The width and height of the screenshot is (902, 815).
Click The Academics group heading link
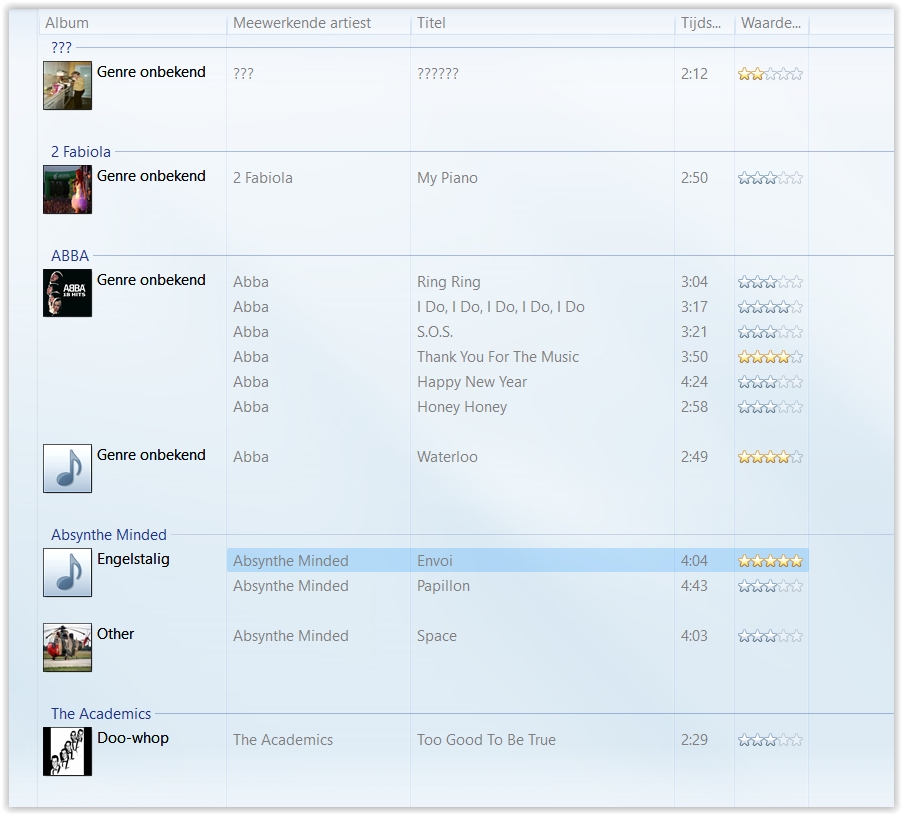click(x=101, y=714)
